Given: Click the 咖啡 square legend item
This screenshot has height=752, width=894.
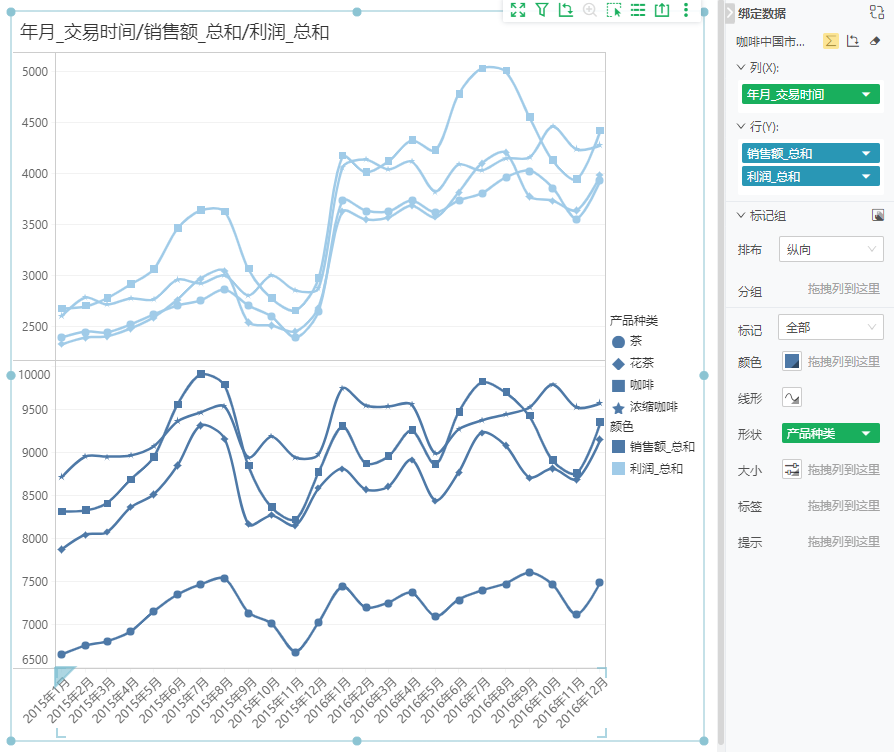Looking at the screenshot, I should coord(632,385).
